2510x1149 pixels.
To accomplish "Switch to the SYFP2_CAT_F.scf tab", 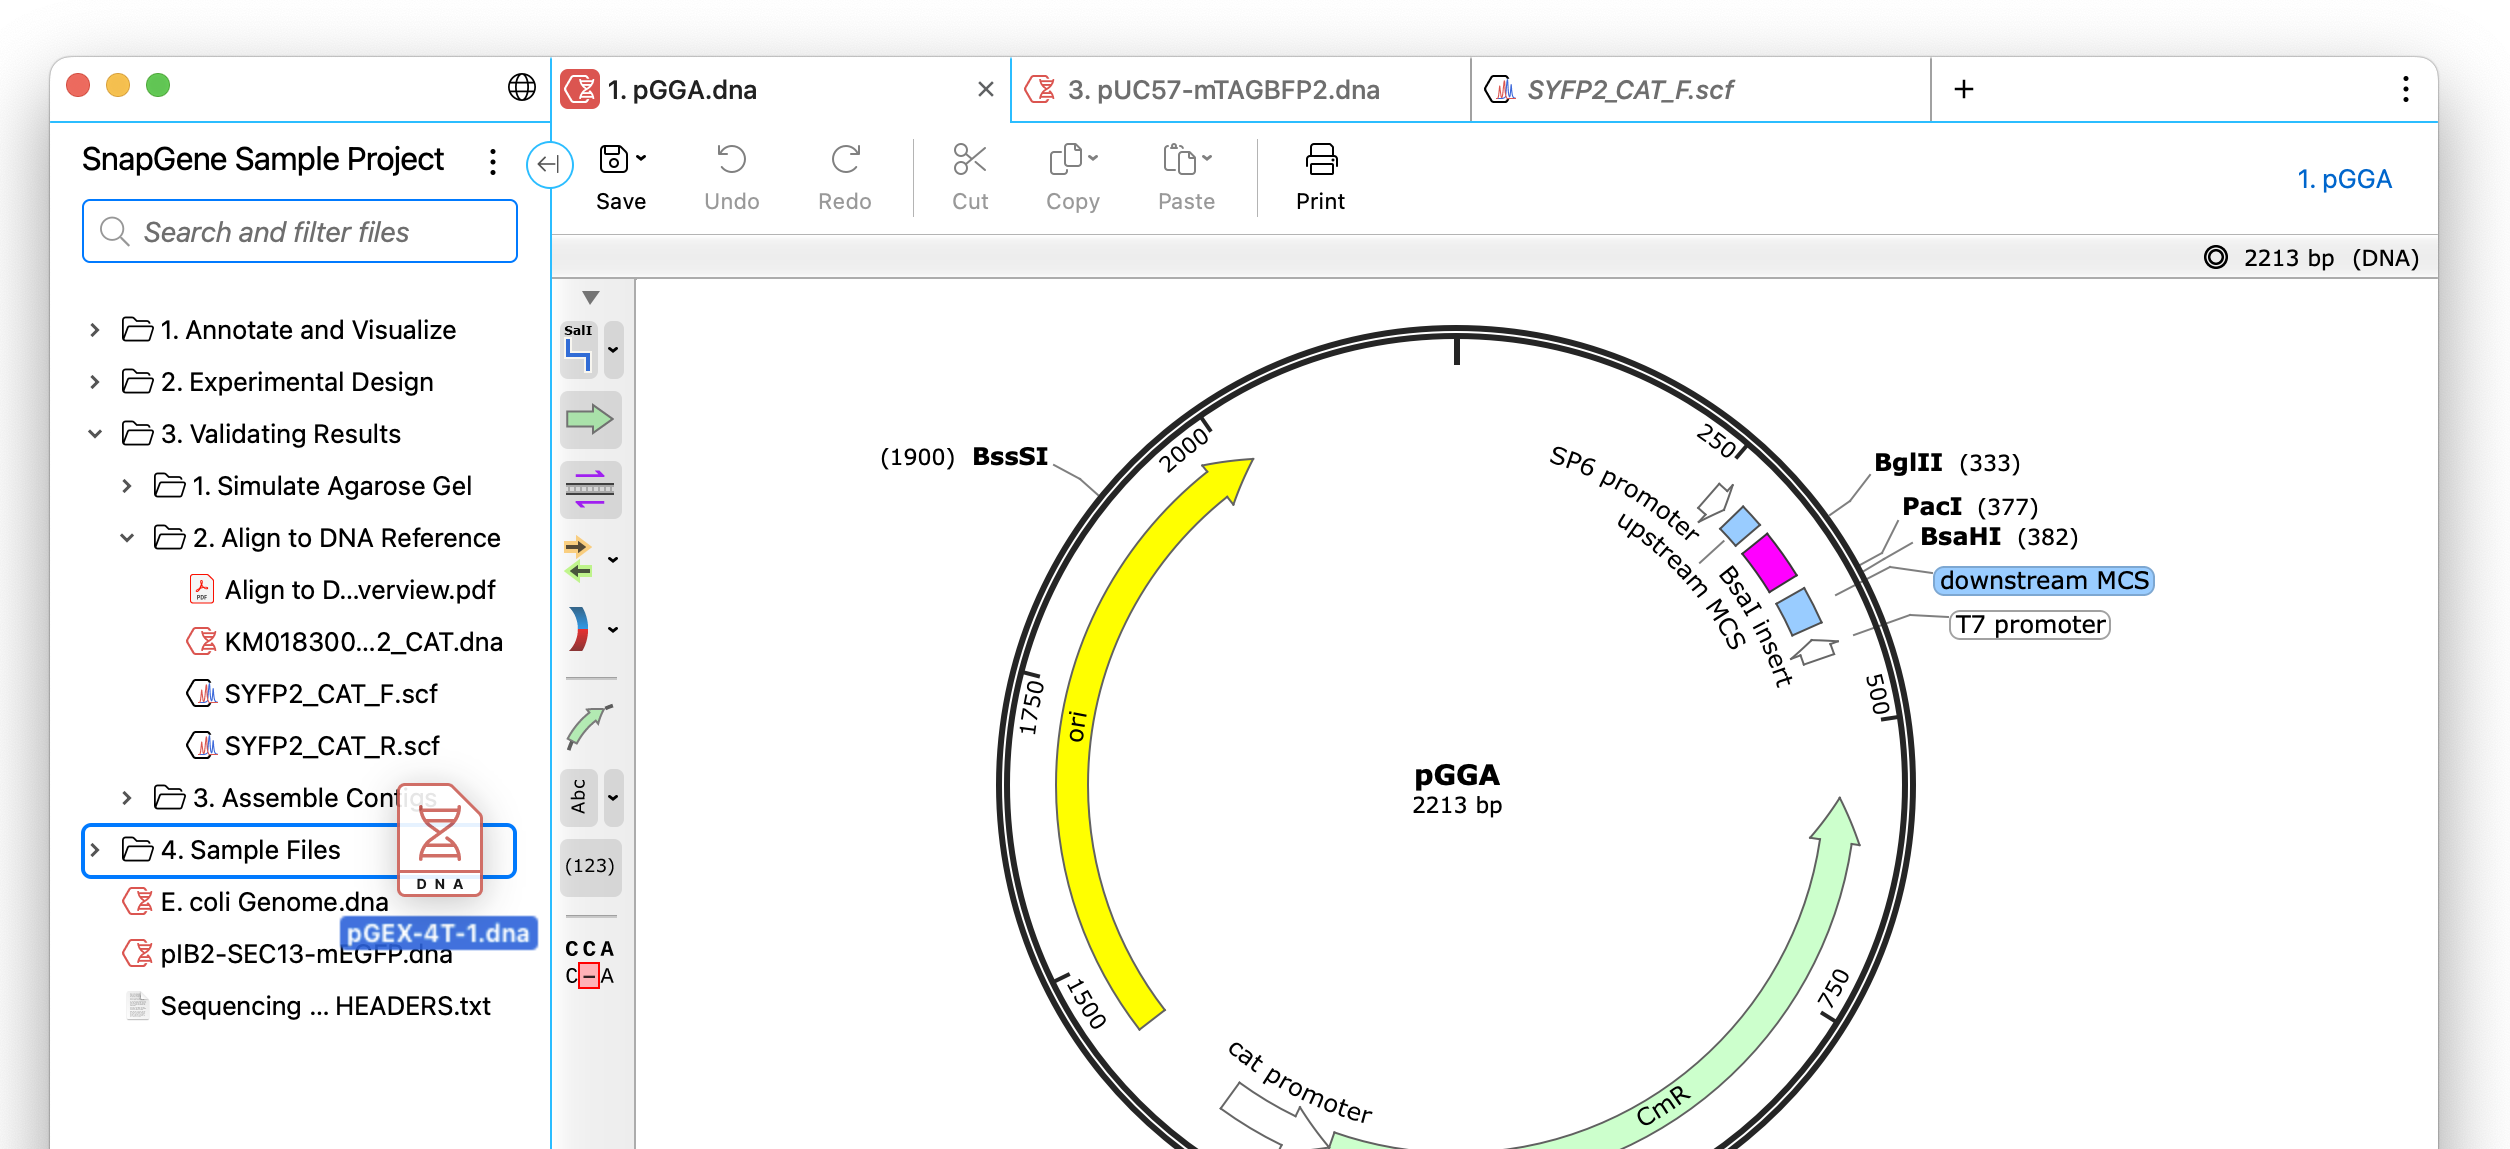I will pyautogui.click(x=1700, y=90).
